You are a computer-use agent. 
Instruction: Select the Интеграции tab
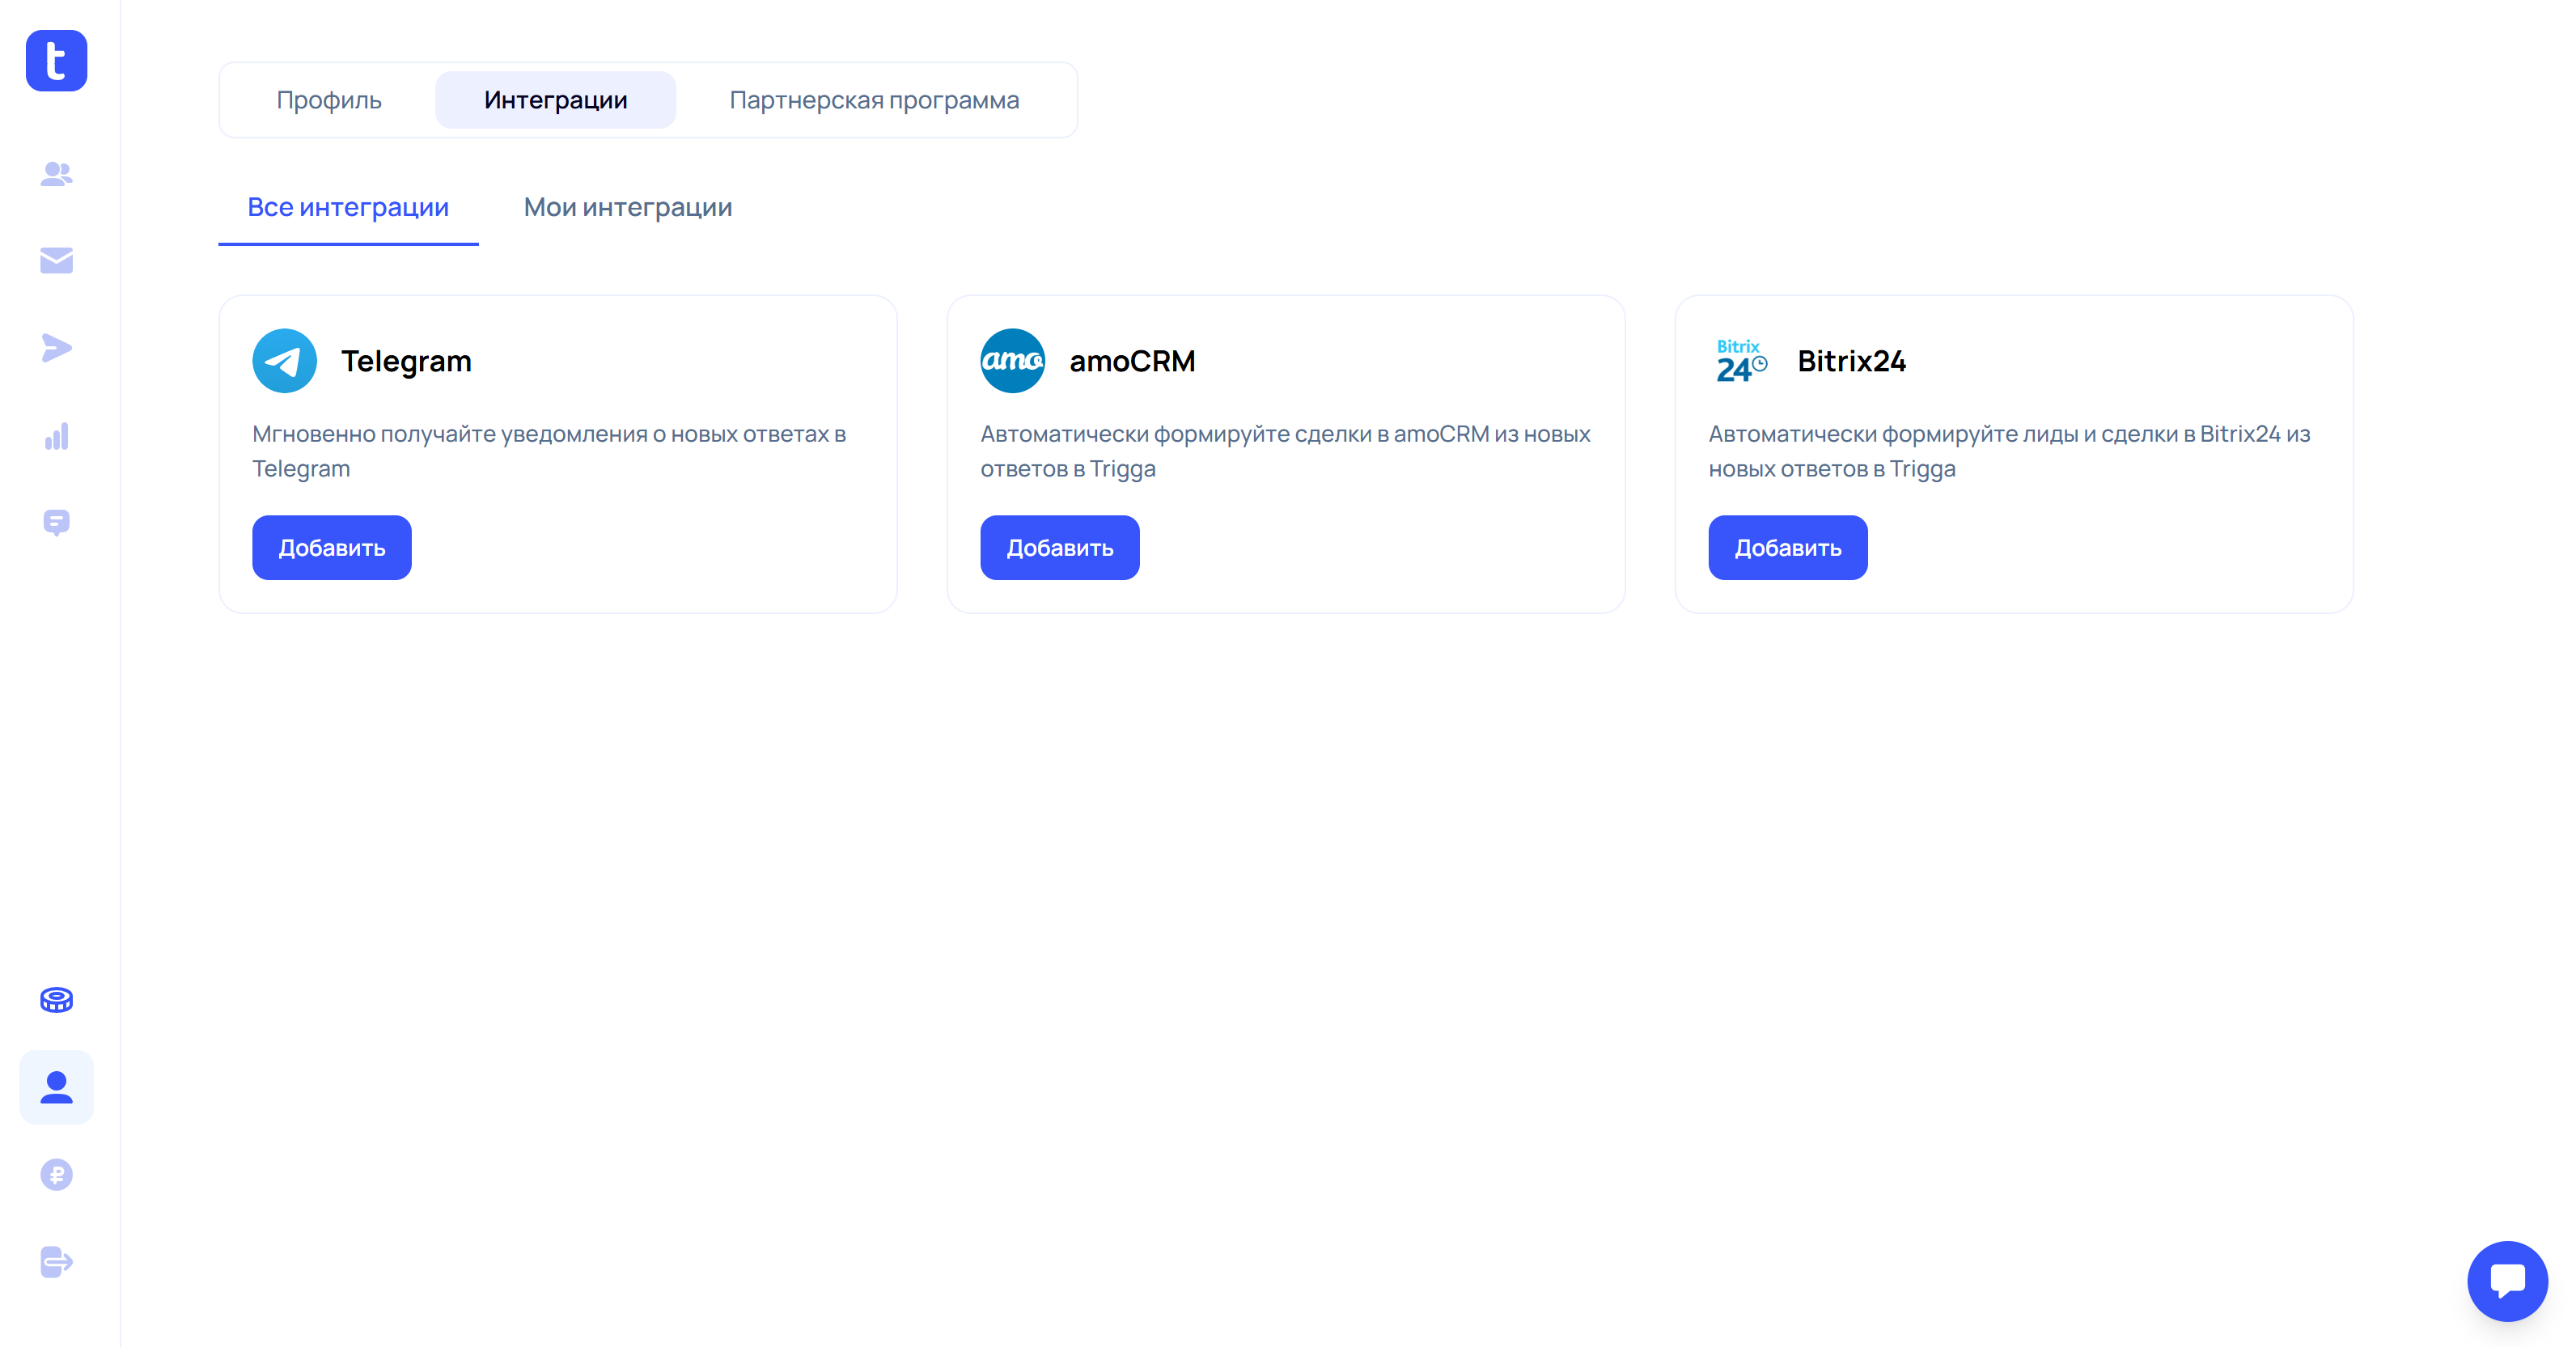point(555,100)
